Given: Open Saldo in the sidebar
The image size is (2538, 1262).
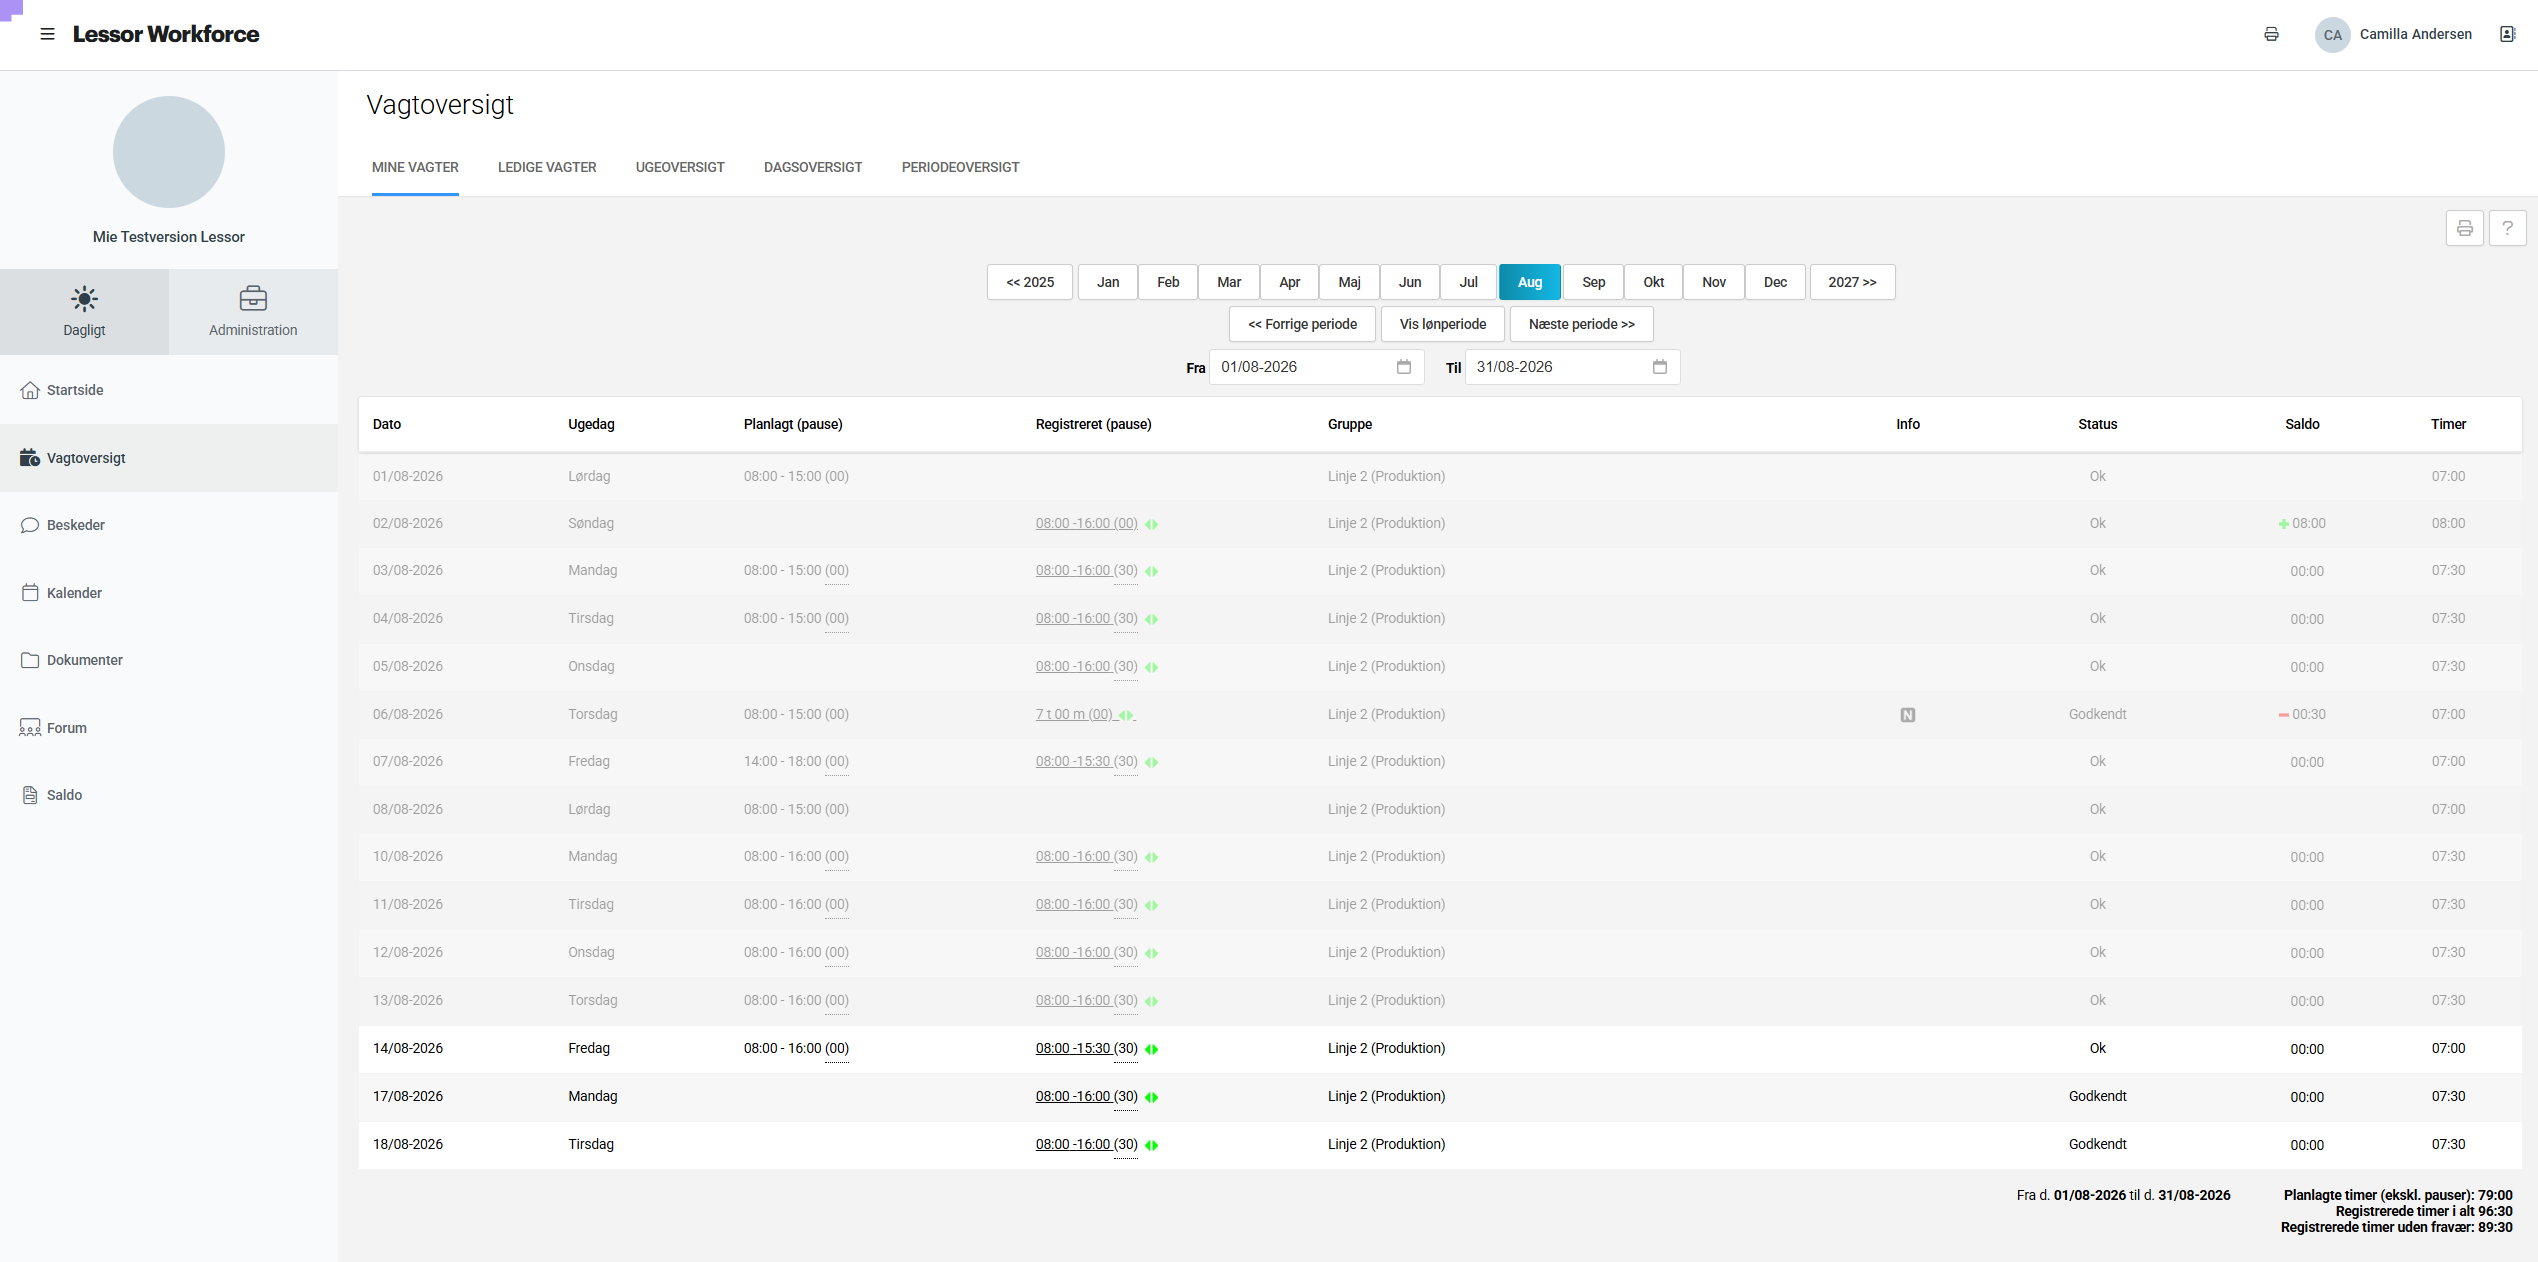Looking at the screenshot, I should 169,795.
